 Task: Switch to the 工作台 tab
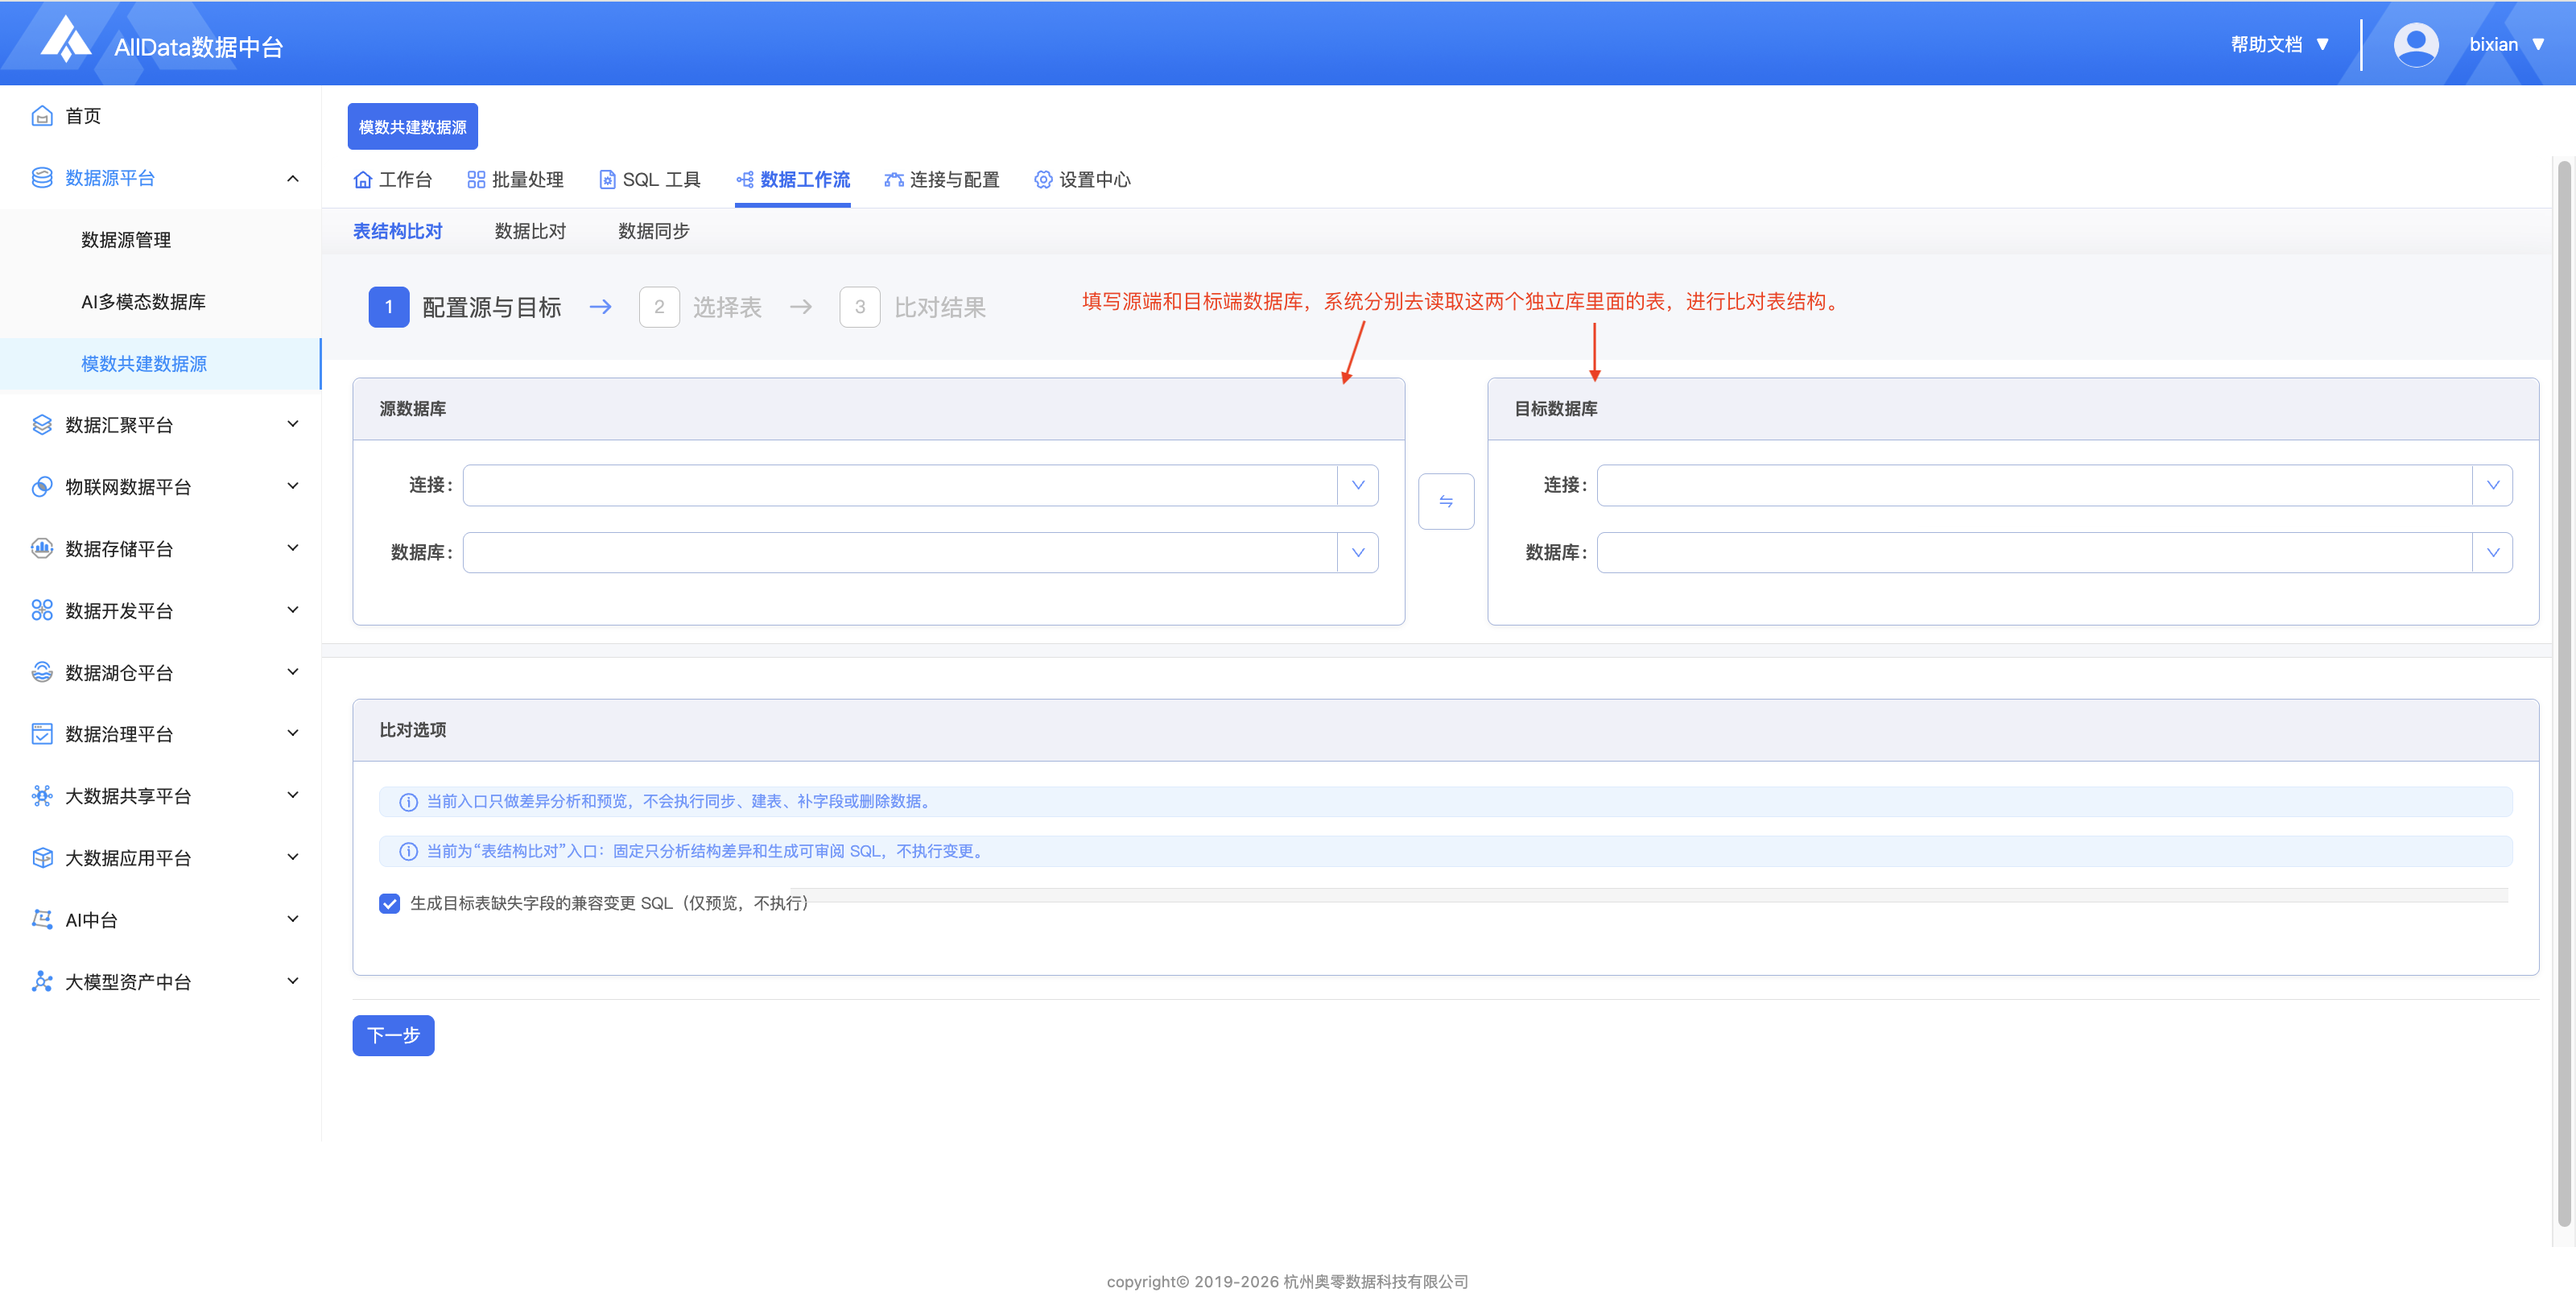pyautogui.click(x=393, y=180)
